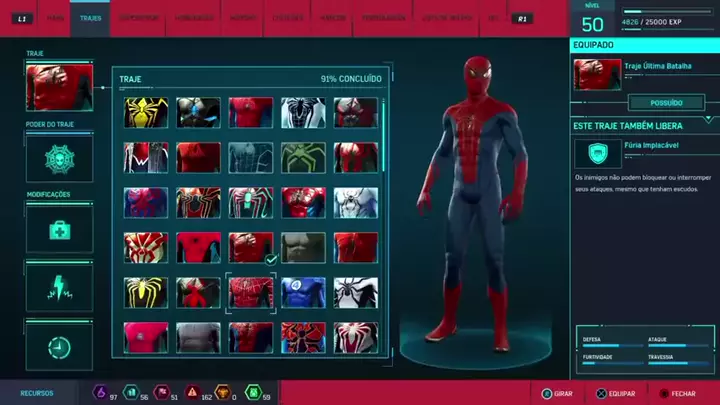Click the Equipar control prompt
This screenshot has width=720, height=405.
615,394
